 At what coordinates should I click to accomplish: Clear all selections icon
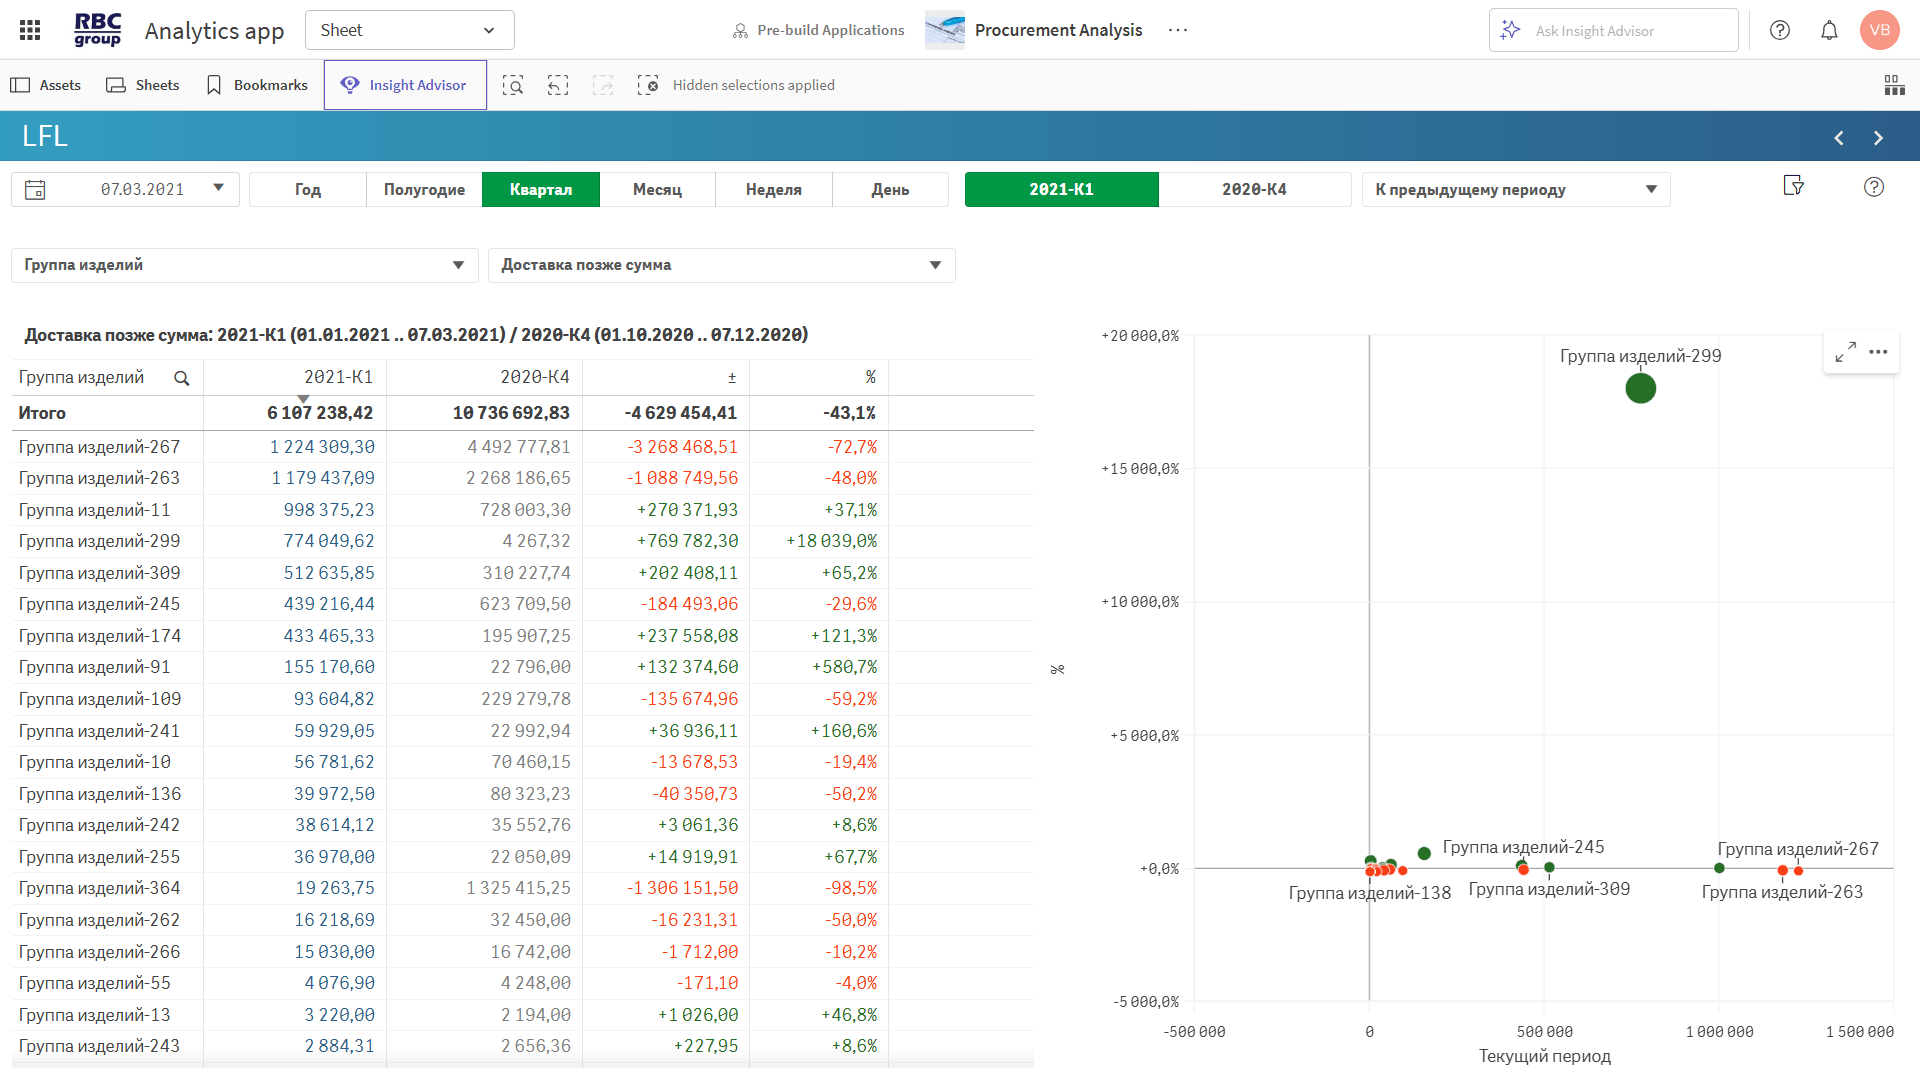click(x=648, y=85)
